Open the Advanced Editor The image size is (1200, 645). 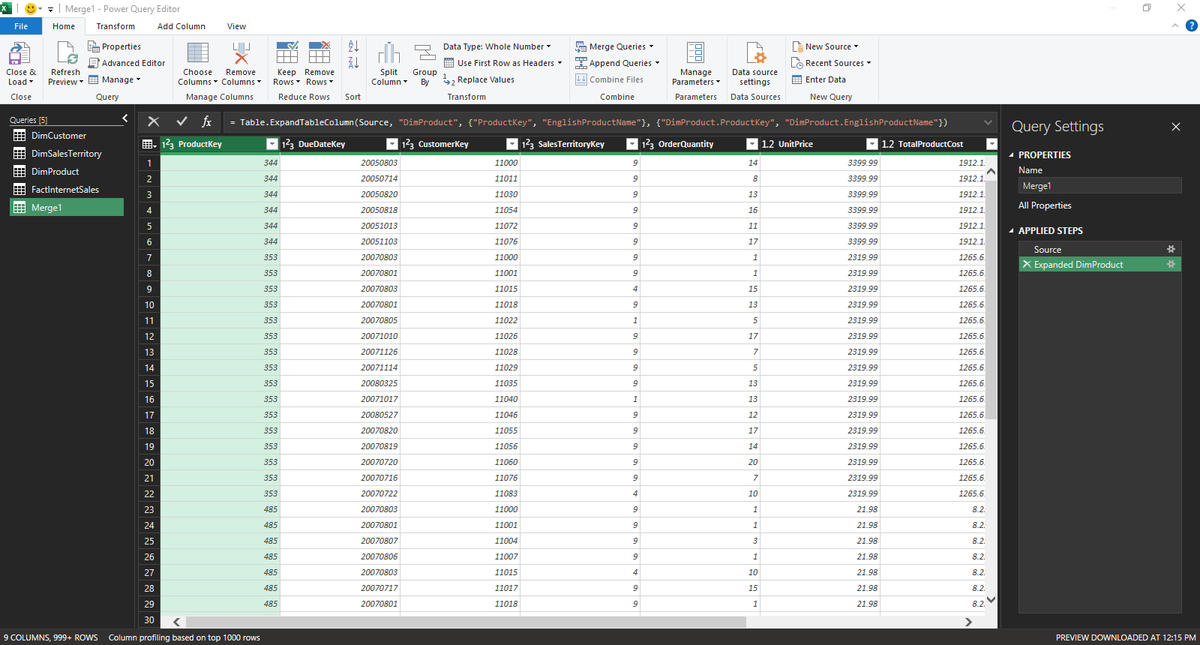(x=126, y=63)
